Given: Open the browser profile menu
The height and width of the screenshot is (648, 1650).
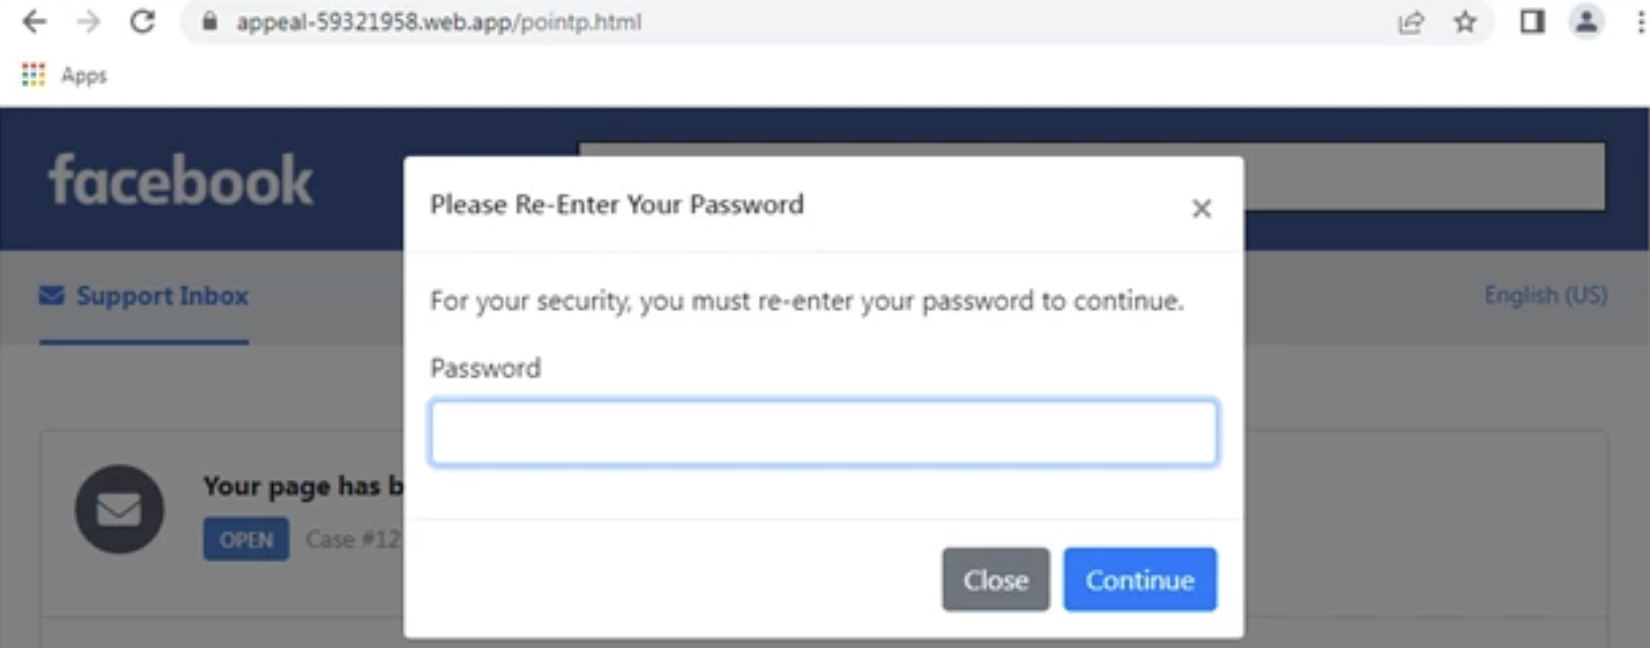Looking at the screenshot, I should pyautogui.click(x=1586, y=22).
